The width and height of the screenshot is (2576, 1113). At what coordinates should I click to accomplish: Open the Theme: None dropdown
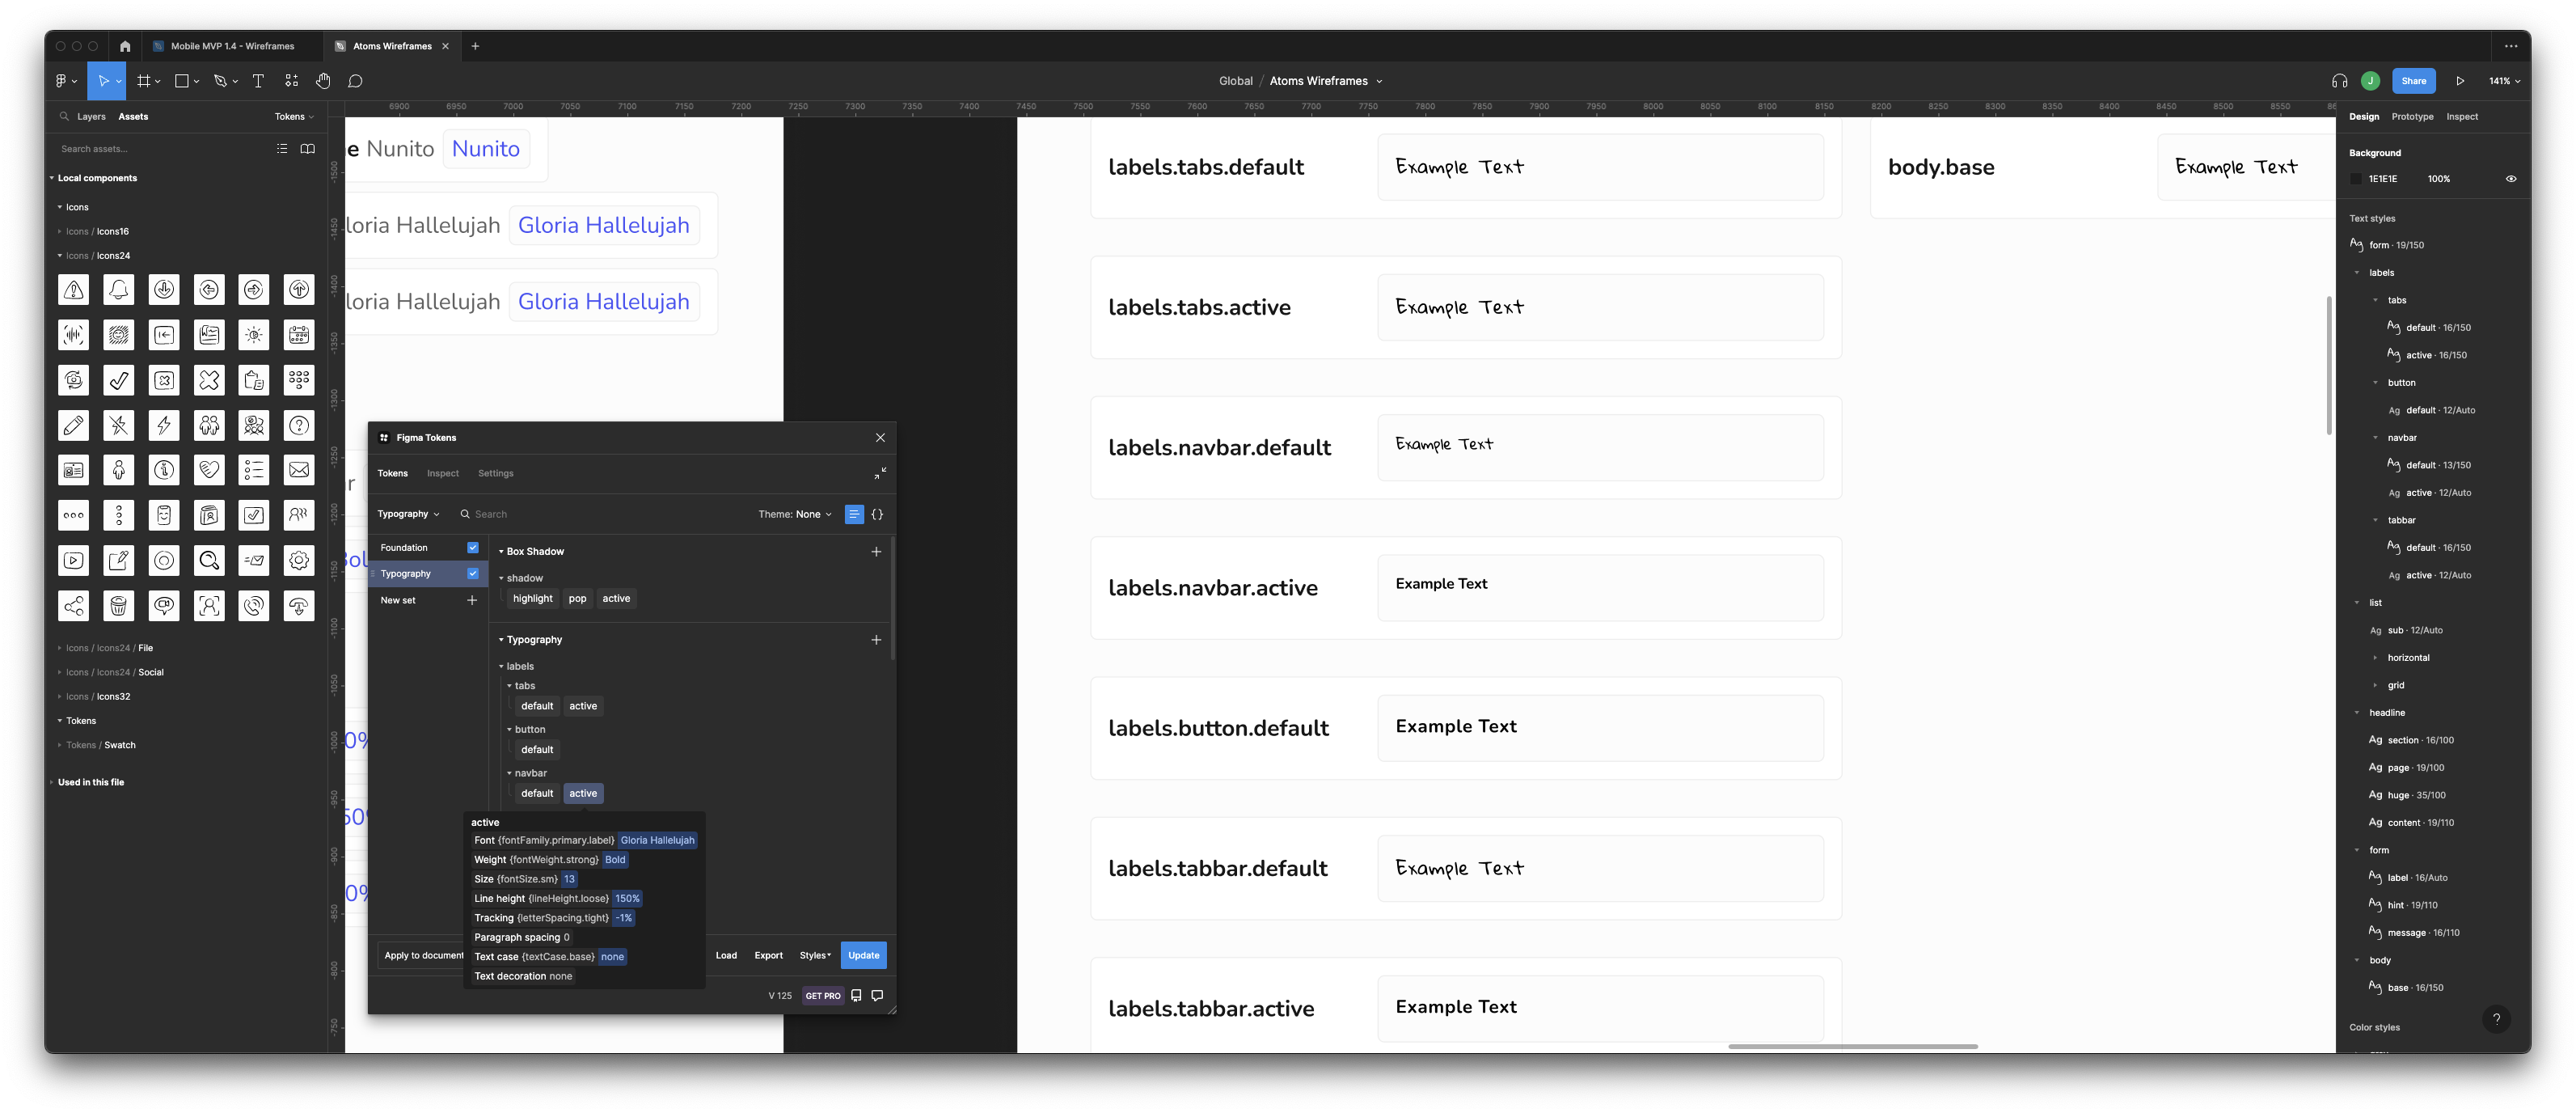[794, 514]
